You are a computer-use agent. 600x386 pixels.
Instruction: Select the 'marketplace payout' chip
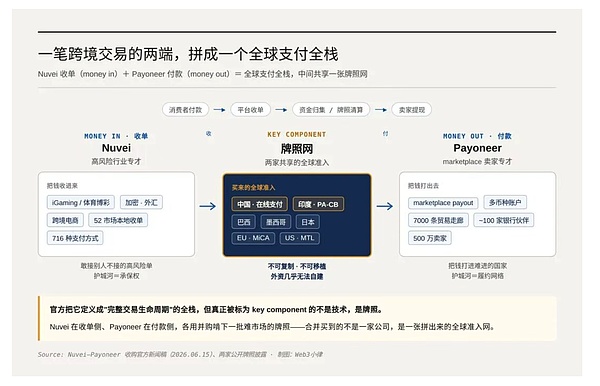click(x=443, y=202)
